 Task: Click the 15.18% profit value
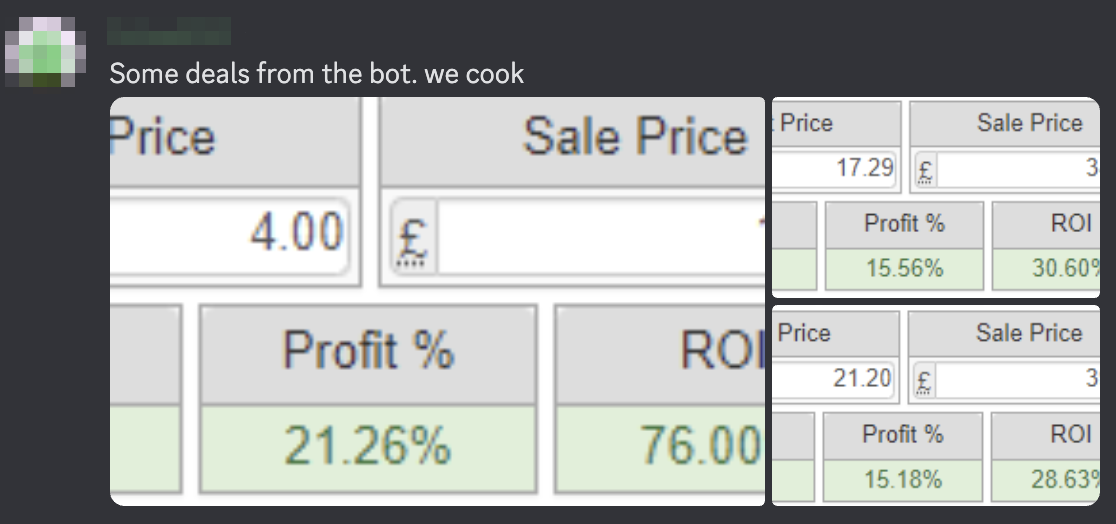click(x=902, y=480)
